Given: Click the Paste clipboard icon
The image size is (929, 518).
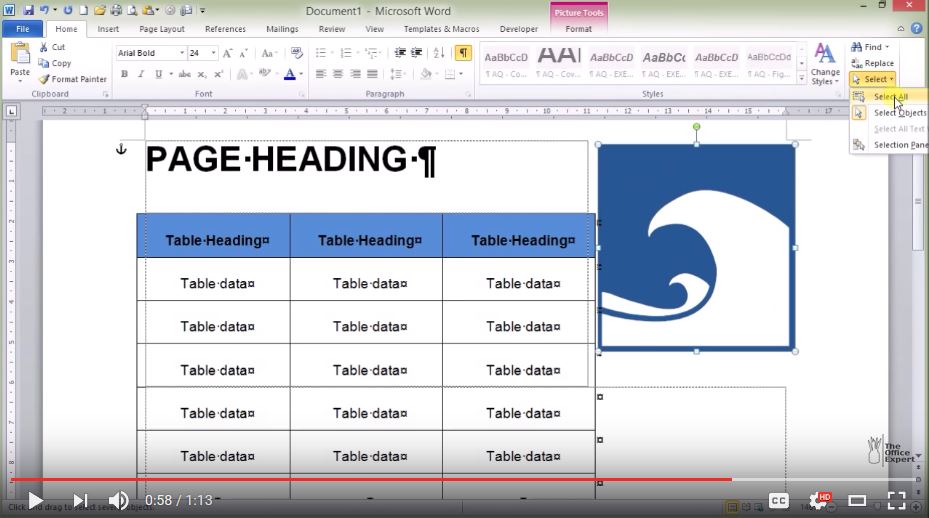Looking at the screenshot, I should (20, 55).
